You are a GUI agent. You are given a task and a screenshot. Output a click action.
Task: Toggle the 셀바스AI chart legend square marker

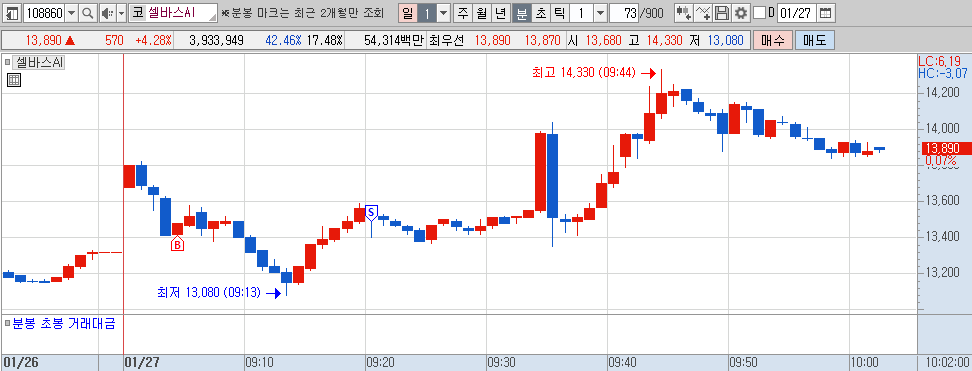click(x=7, y=62)
